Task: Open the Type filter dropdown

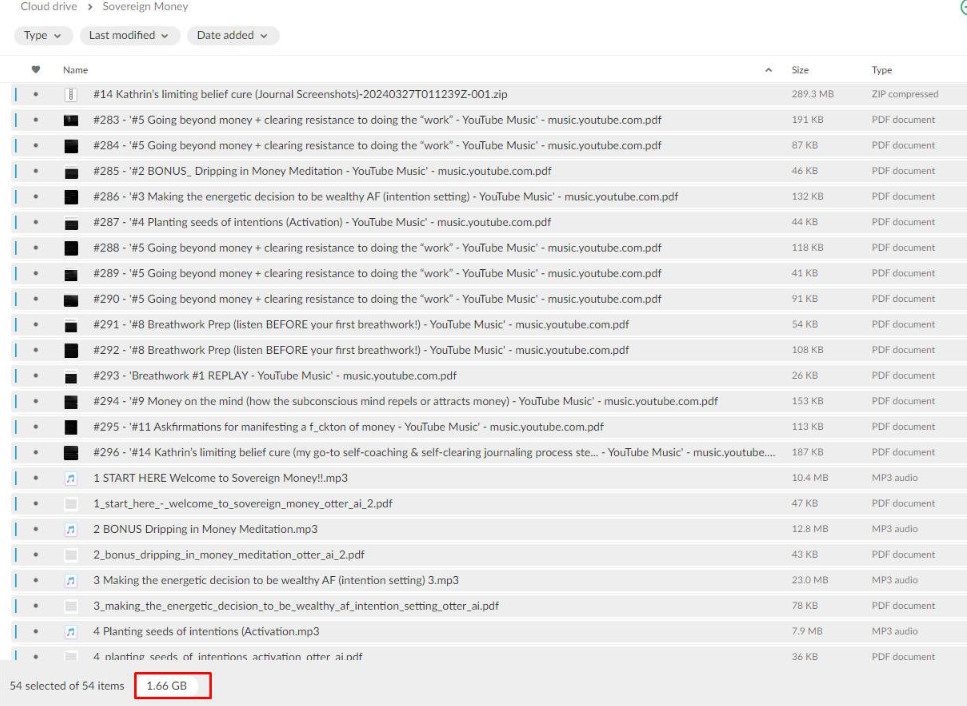Action: click(42, 35)
